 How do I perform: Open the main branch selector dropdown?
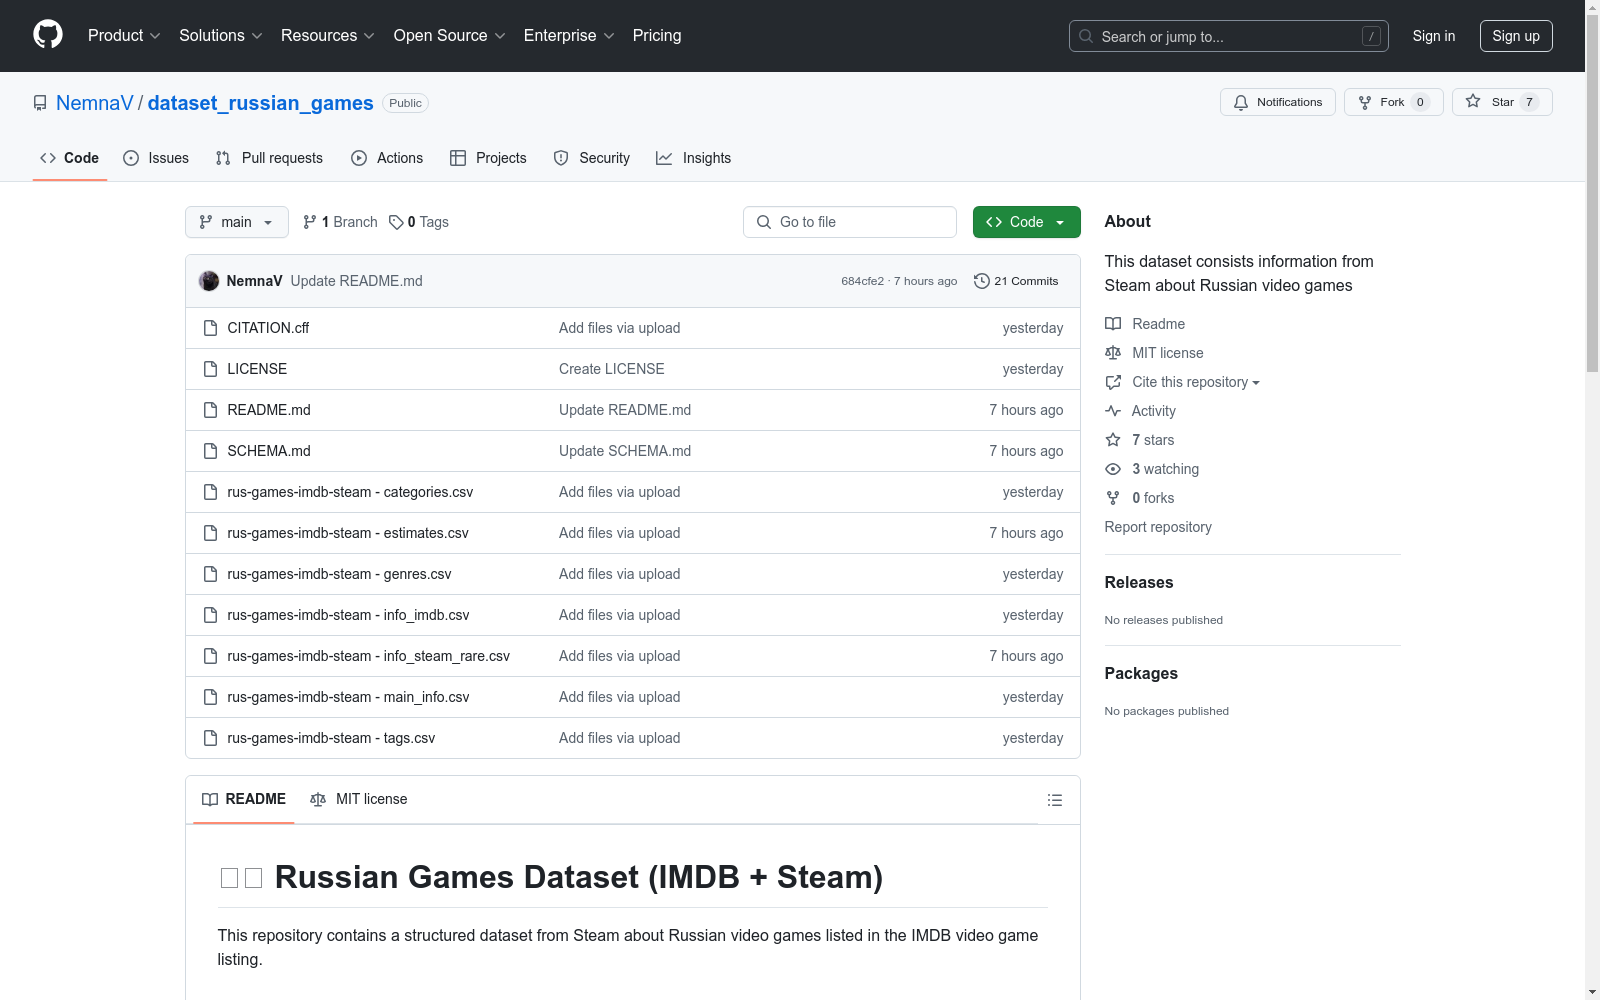point(237,222)
